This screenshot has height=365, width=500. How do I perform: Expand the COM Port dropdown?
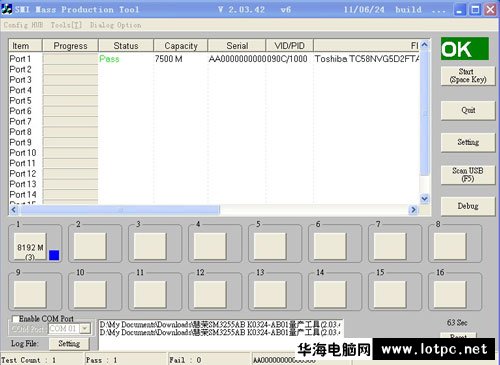tap(85, 329)
